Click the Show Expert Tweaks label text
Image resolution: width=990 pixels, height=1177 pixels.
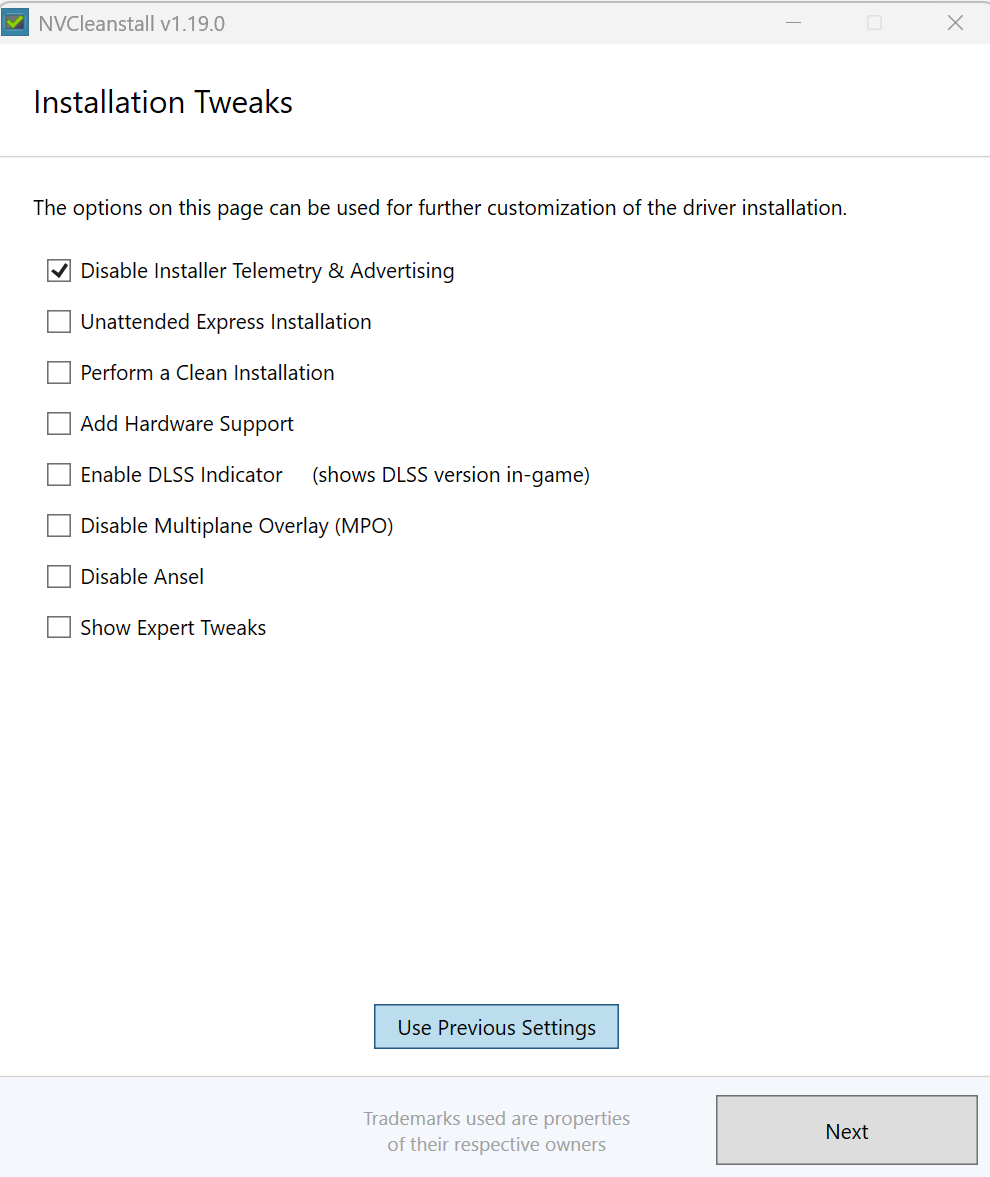(172, 627)
